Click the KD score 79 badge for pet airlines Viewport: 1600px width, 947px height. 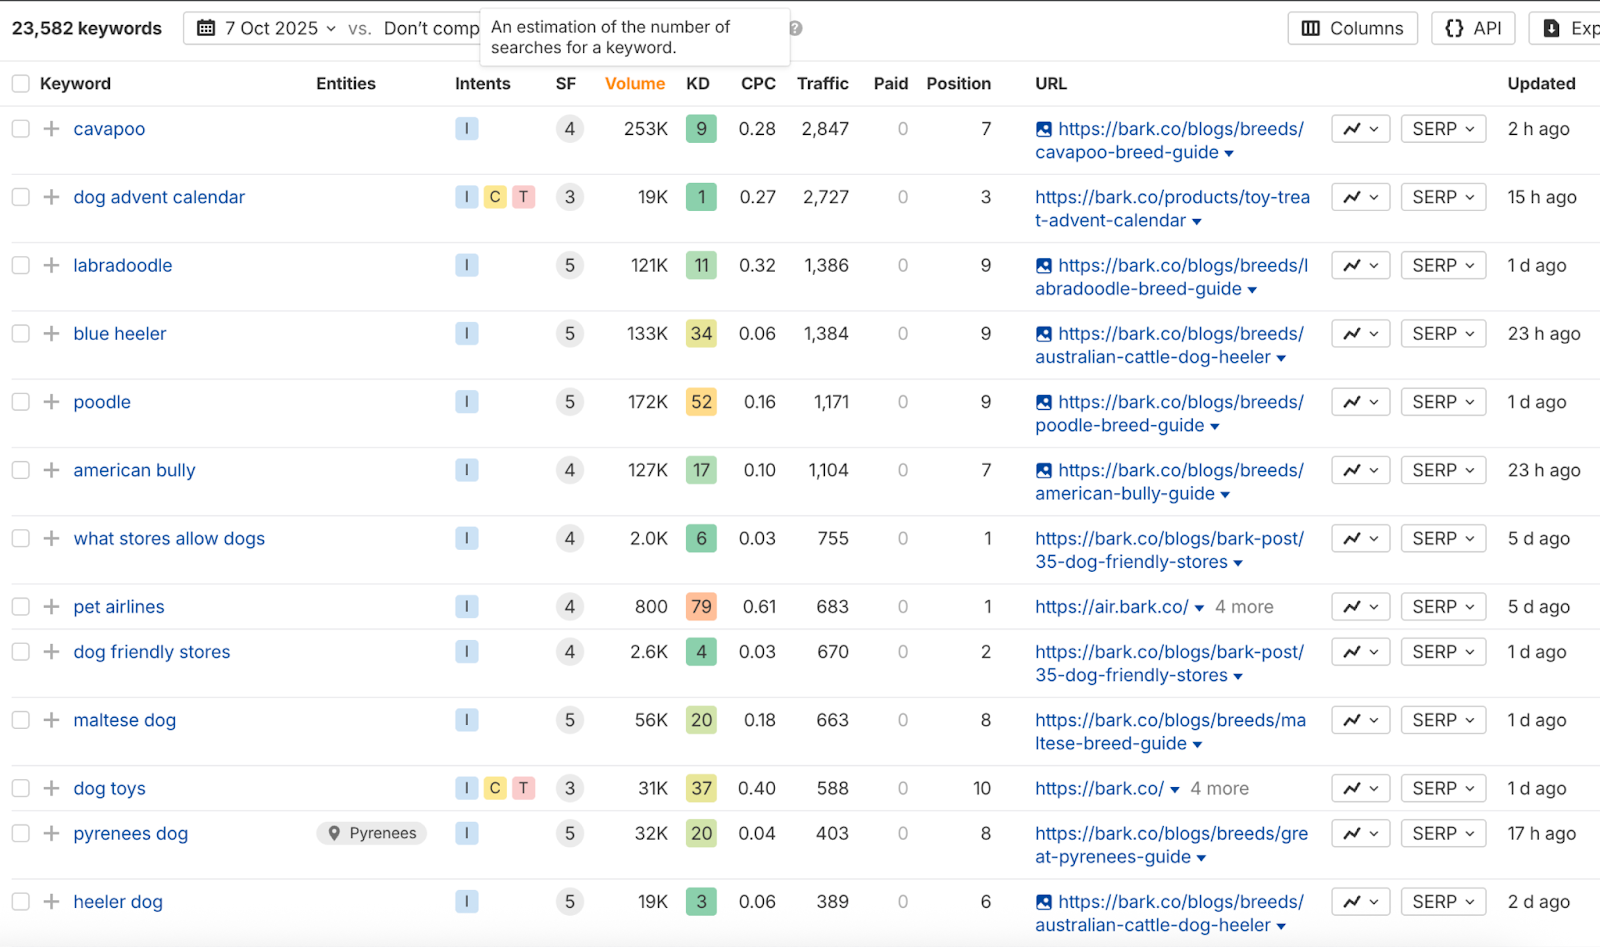pos(701,607)
